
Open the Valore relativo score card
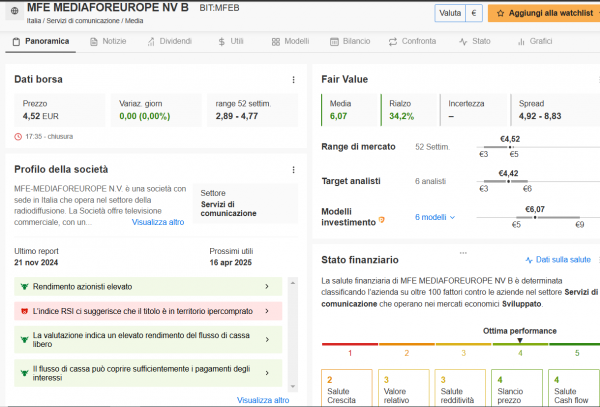(x=403, y=387)
